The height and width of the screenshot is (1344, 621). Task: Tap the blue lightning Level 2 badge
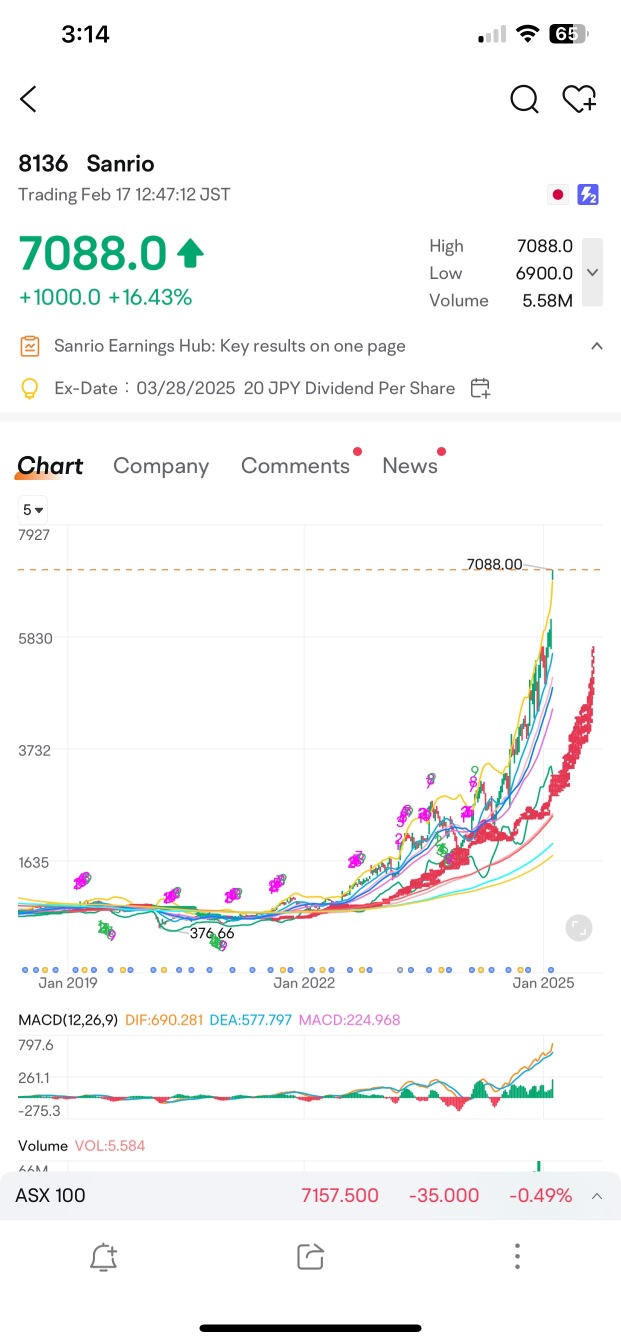pos(588,195)
